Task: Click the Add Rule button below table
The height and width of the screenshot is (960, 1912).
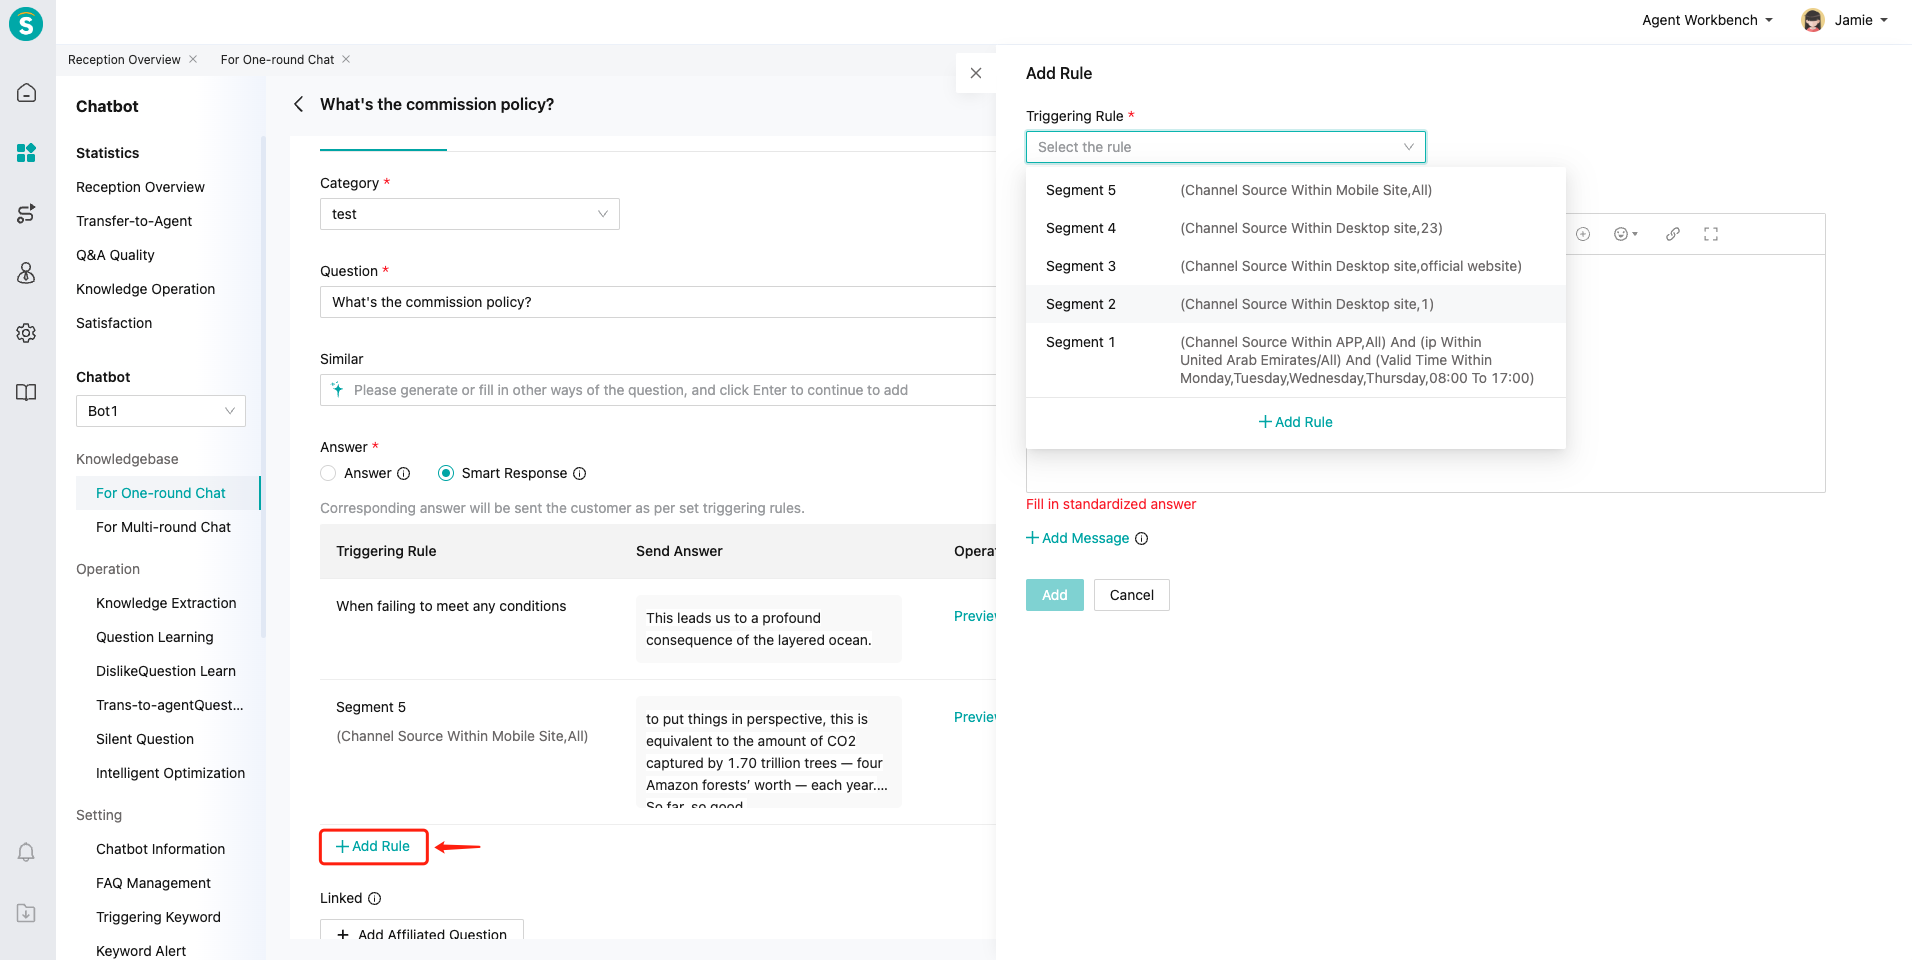Action: point(374,846)
